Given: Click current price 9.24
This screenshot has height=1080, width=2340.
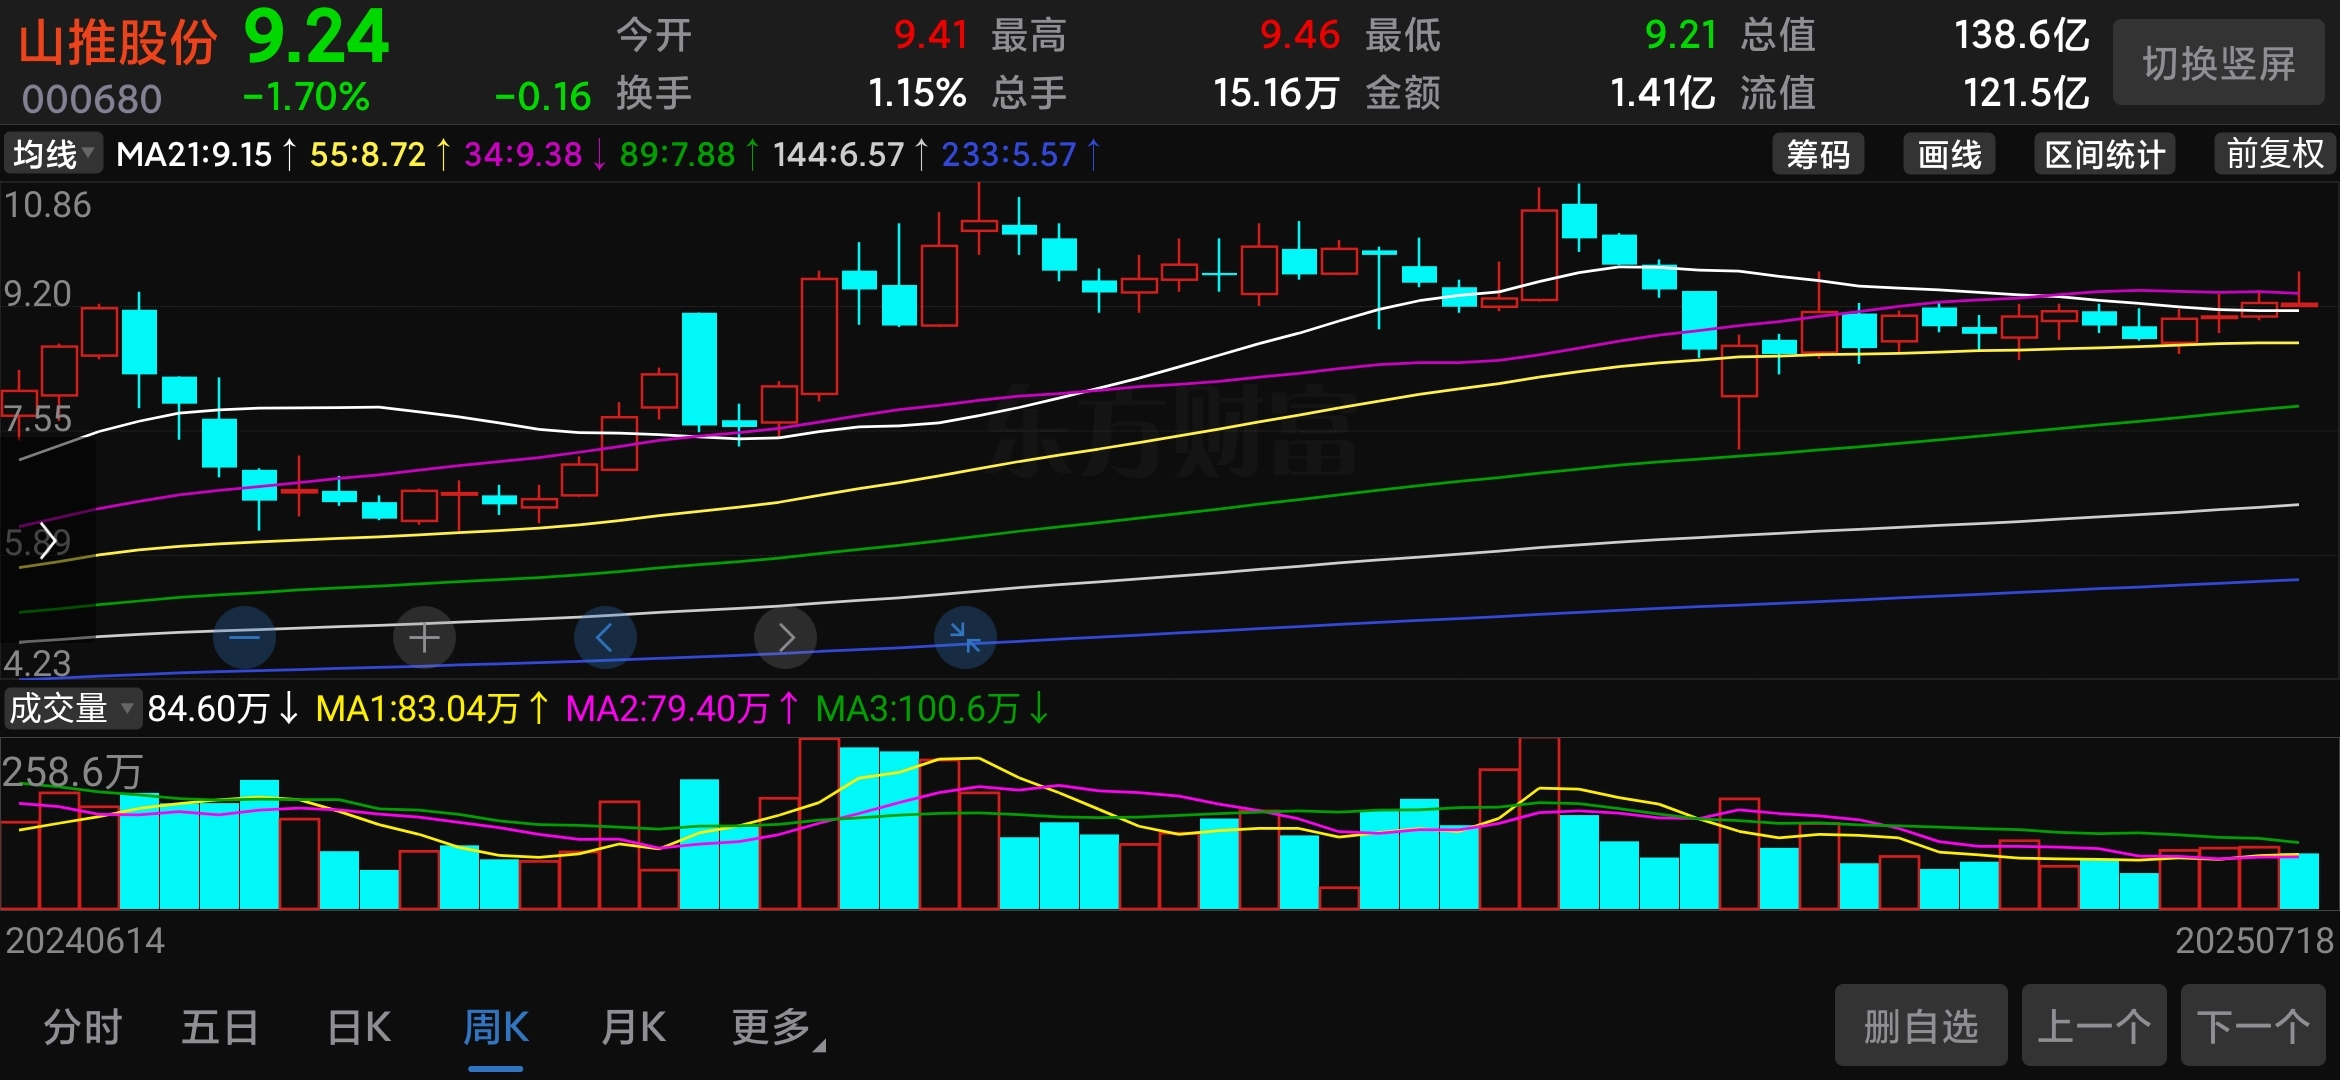Looking at the screenshot, I should (316, 38).
